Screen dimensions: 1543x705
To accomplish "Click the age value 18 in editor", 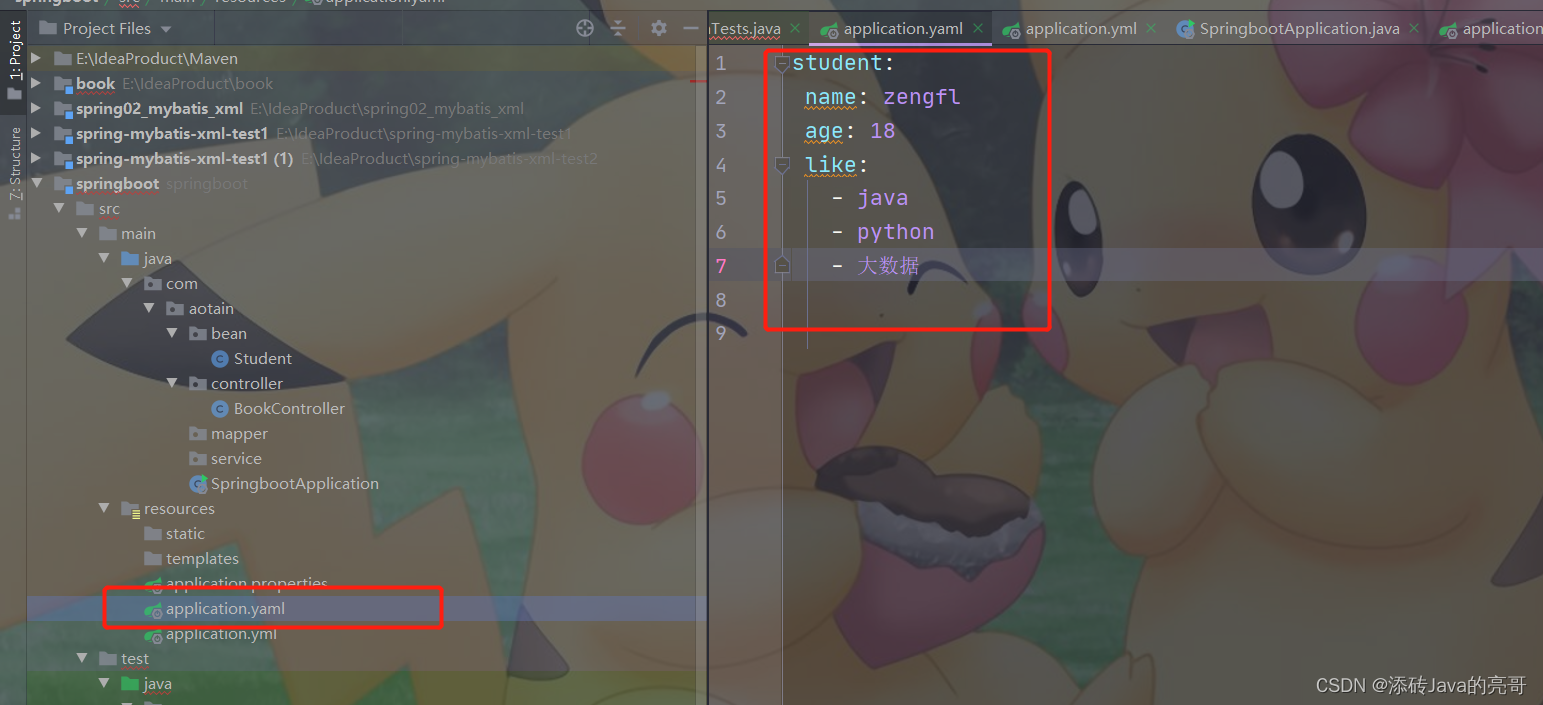I will 882,131.
